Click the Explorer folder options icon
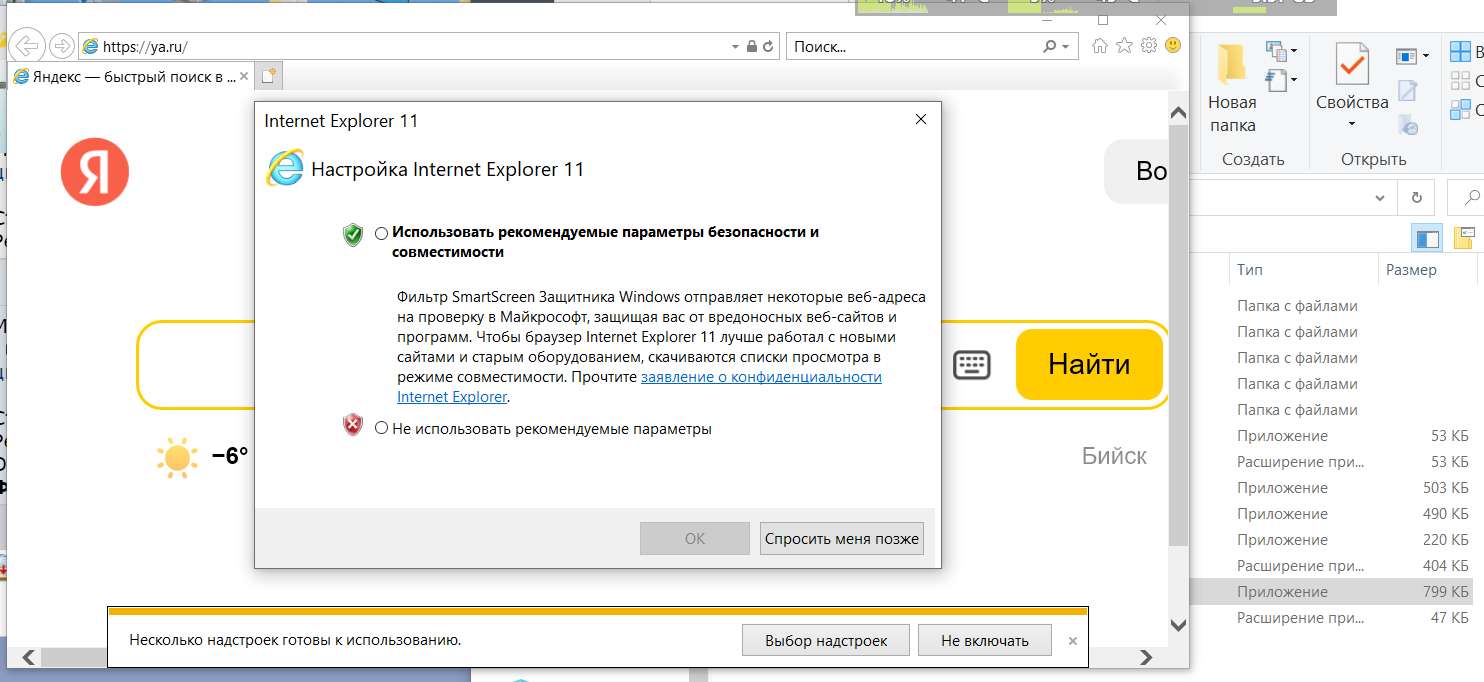This screenshot has height=682, width=1484. pos(1463,239)
